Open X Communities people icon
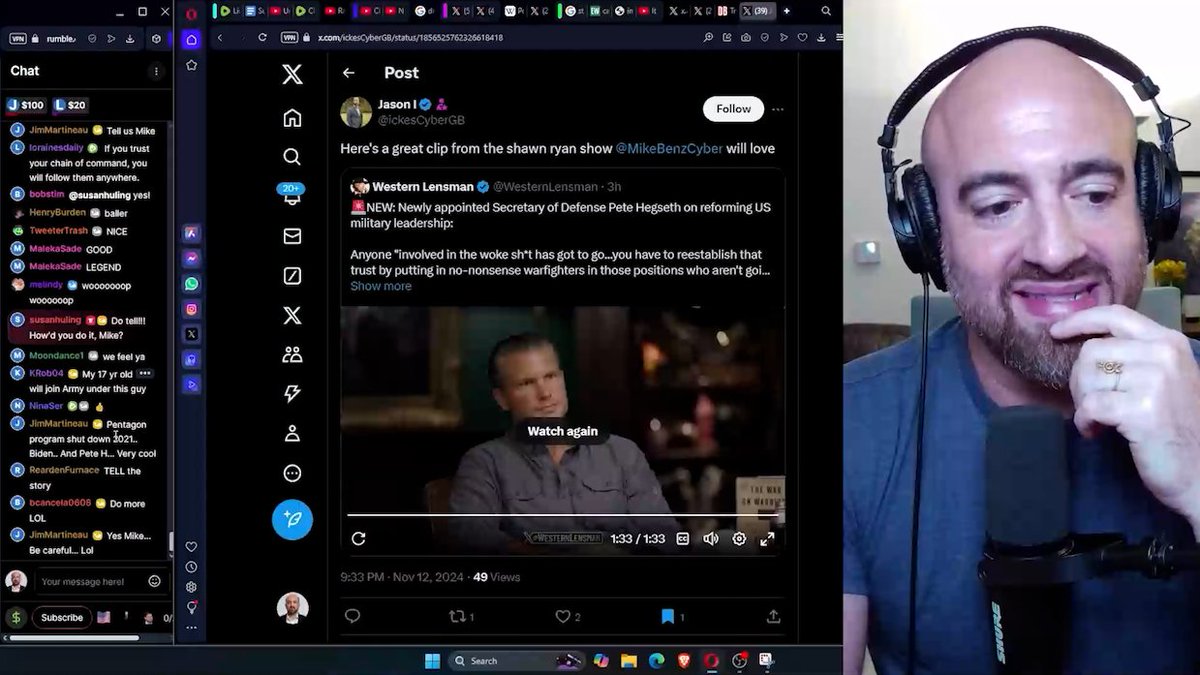Image resolution: width=1200 pixels, height=675 pixels. (292, 354)
